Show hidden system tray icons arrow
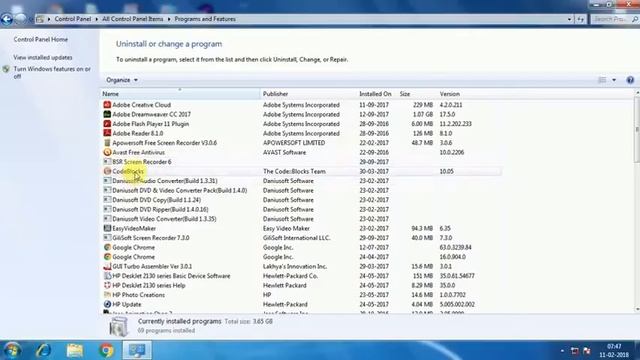Screen dimensions: 640x360 pos(562,351)
